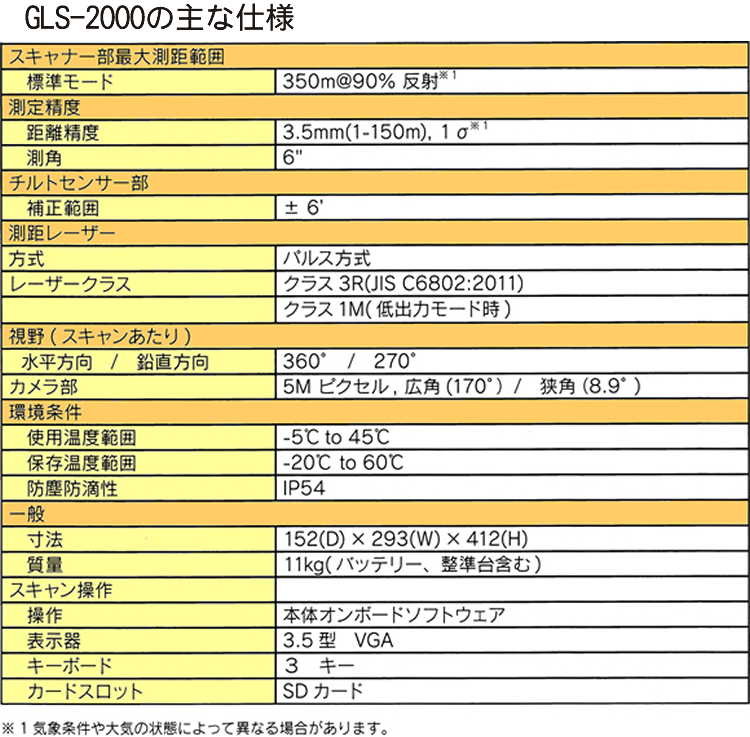
Task: Click the value 'パルス方式'
Action: point(327,258)
